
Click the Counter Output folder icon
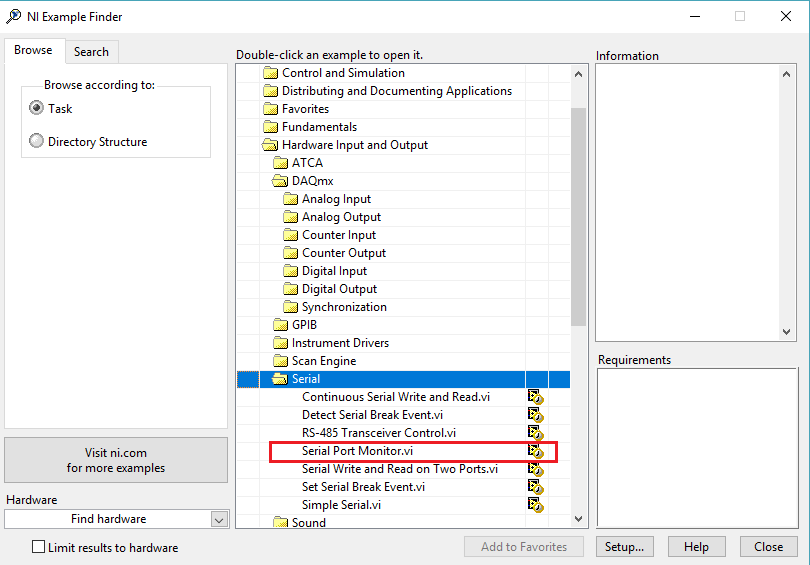click(291, 253)
